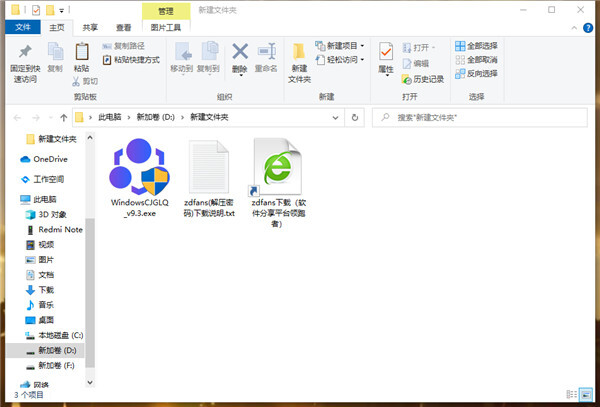Open the address bar history dropdown arrow

tap(336, 117)
